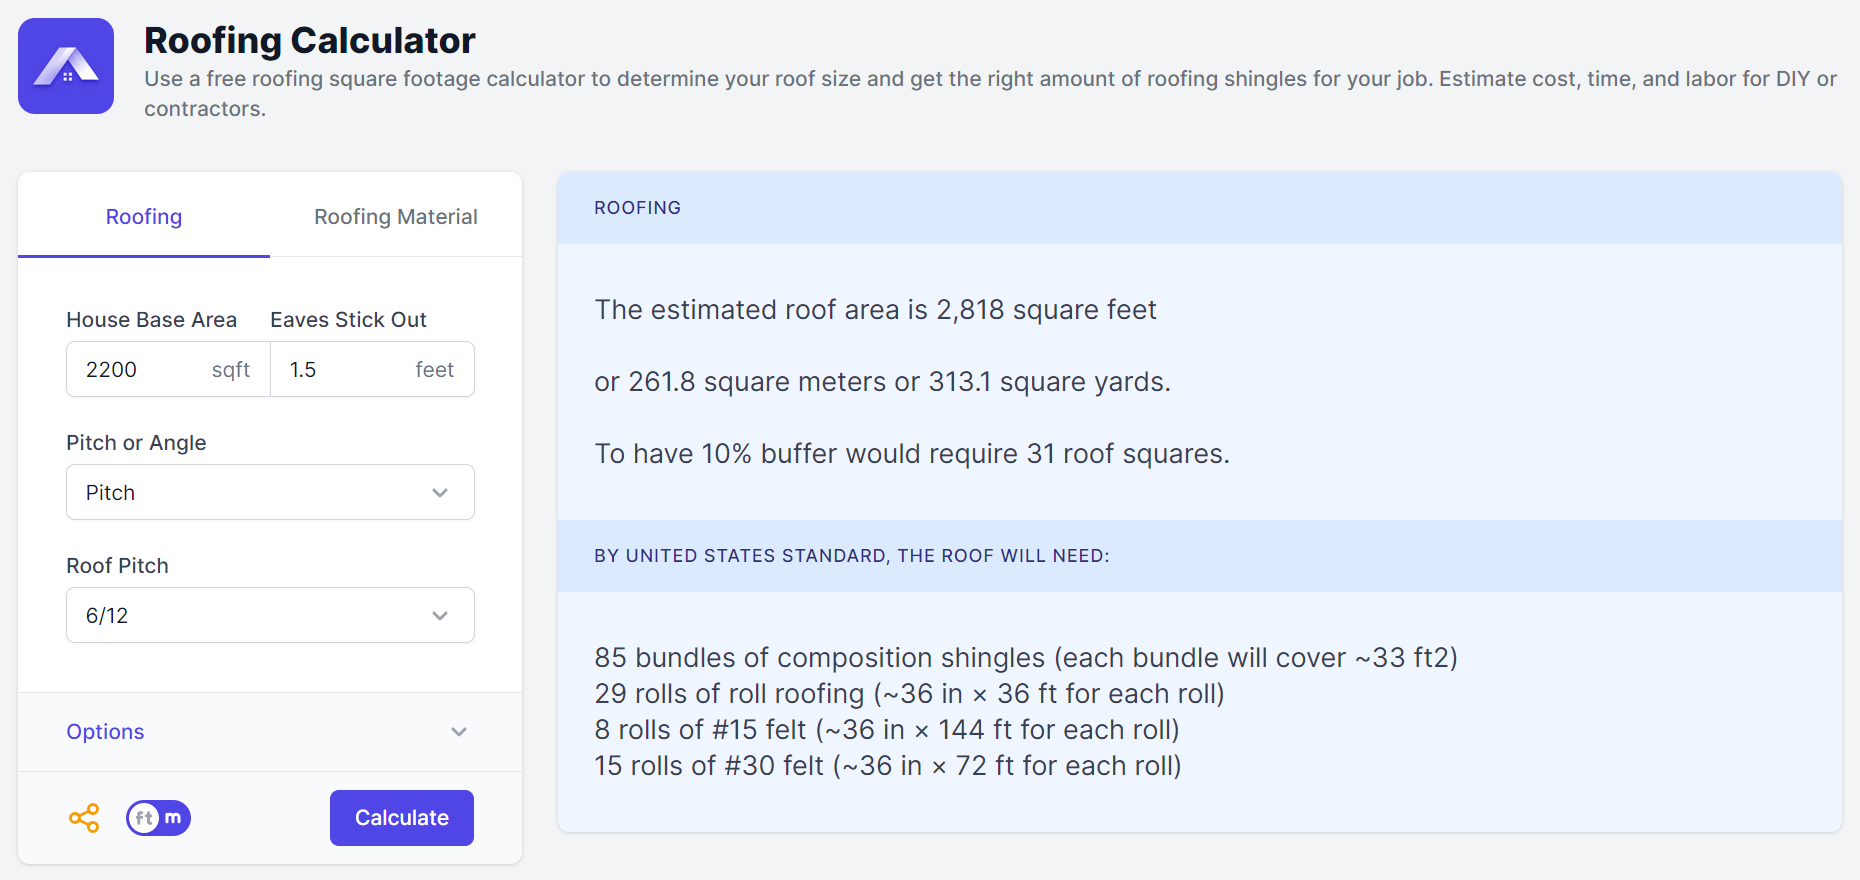Click the estimated roof area result text

[875, 310]
